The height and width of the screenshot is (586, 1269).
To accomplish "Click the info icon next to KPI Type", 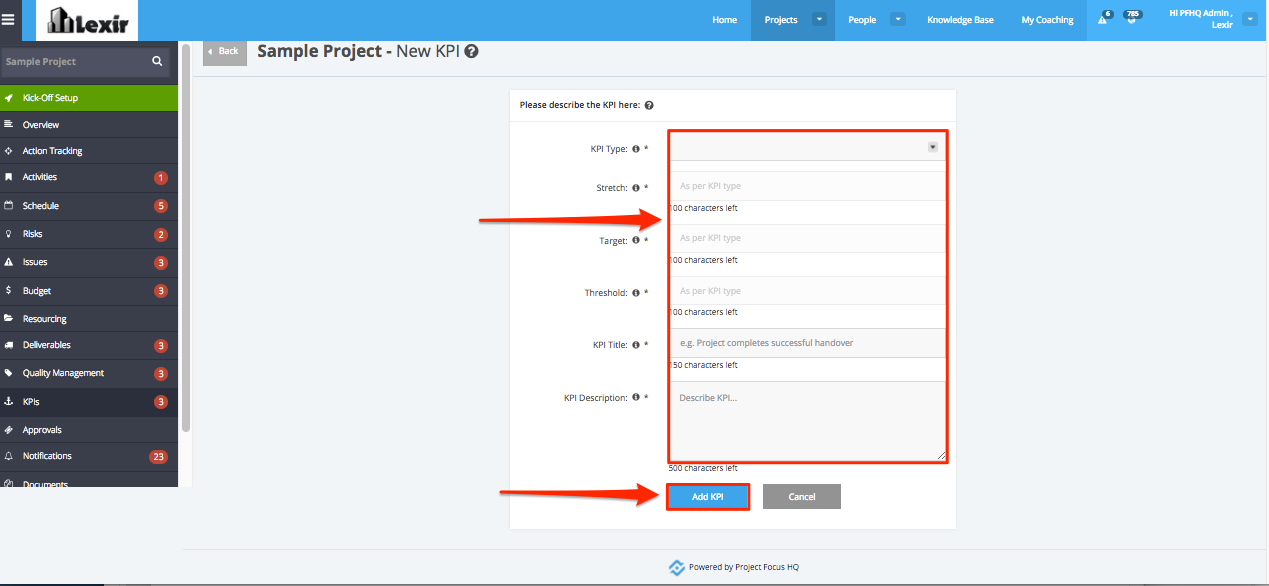I will 636,149.
